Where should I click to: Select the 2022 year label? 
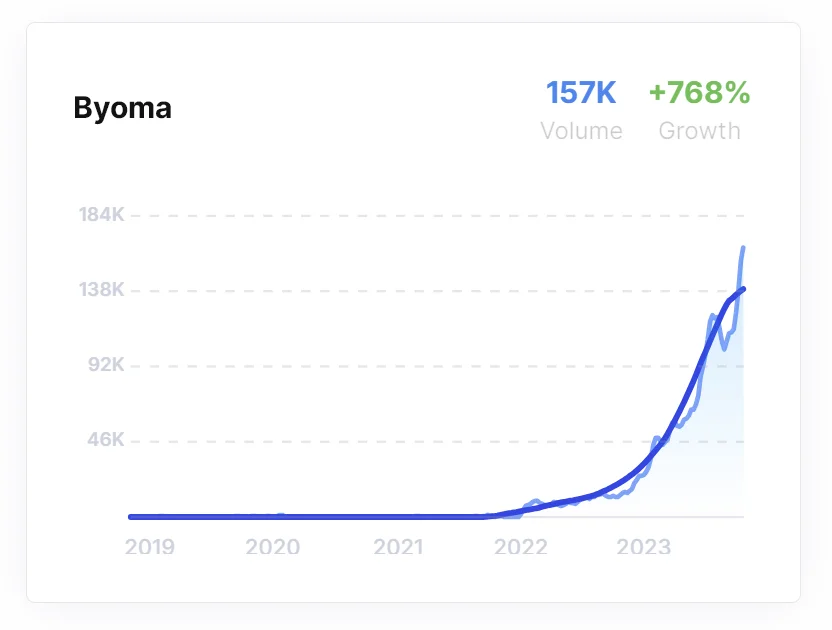coord(521,547)
